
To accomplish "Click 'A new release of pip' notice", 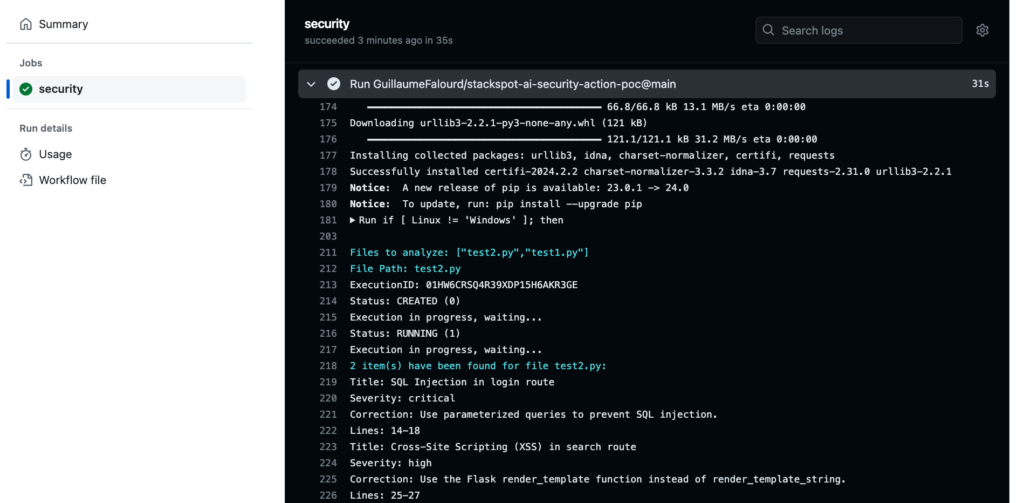I will point(519,187).
